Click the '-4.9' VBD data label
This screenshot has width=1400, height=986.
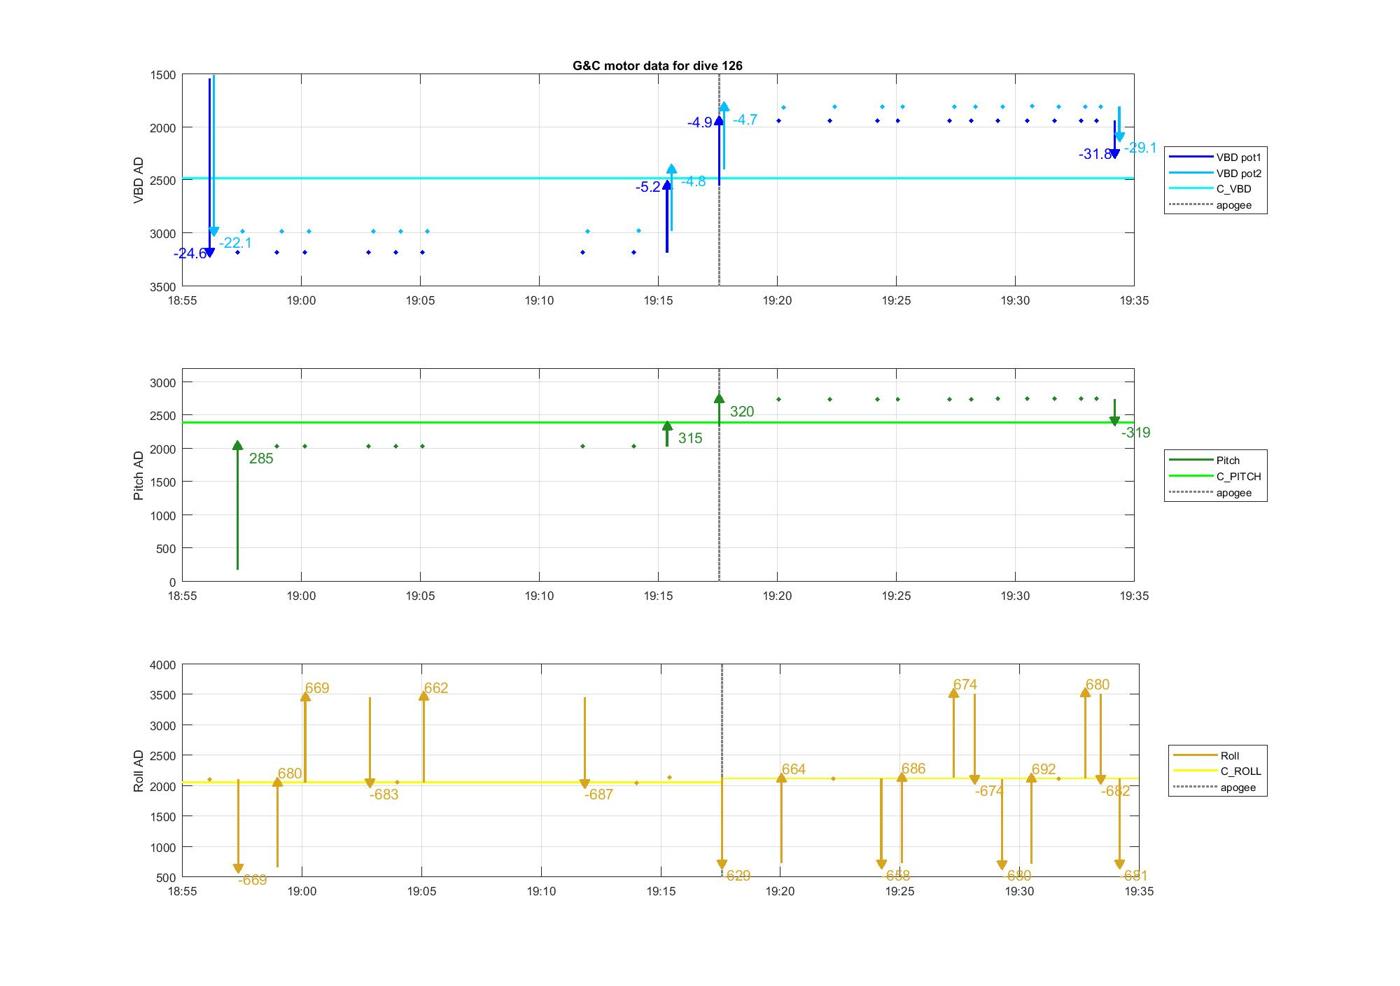tap(700, 123)
